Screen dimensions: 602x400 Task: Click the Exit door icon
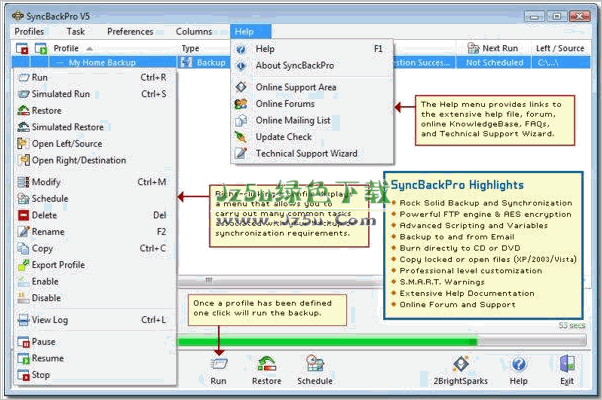coord(567,364)
